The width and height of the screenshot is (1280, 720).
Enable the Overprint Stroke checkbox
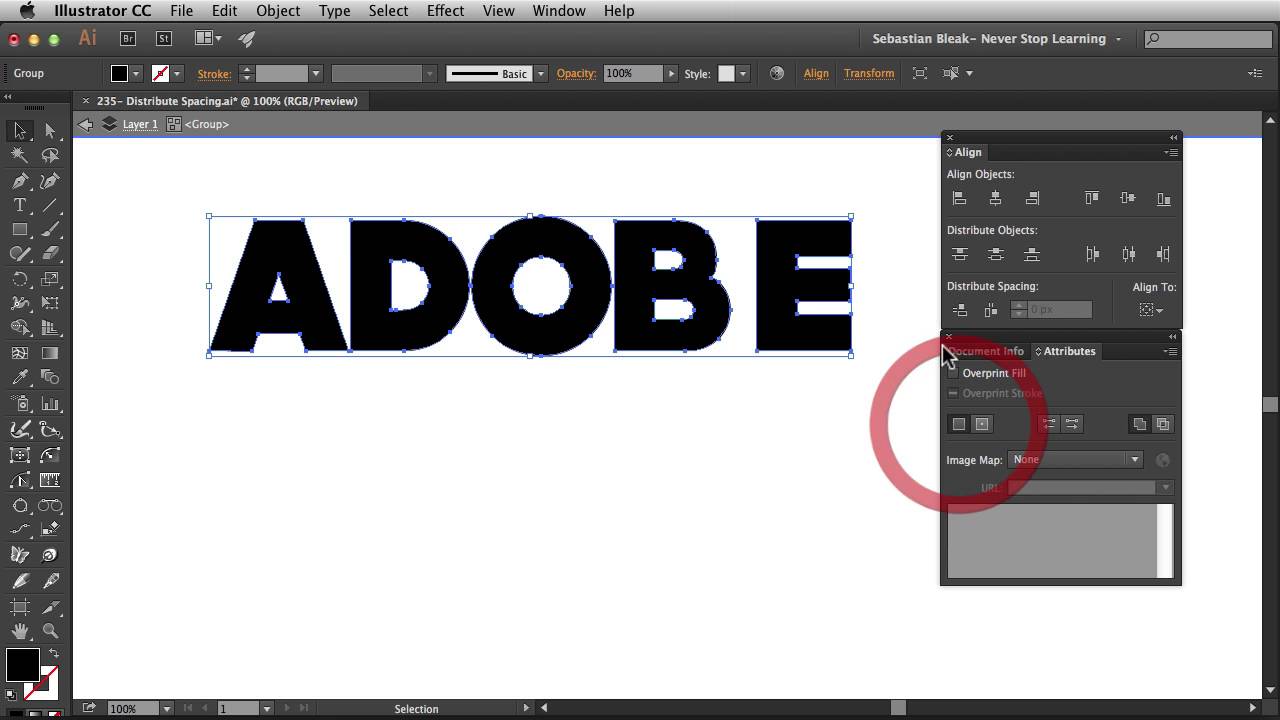pyautogui.click(x=952, y=393)
